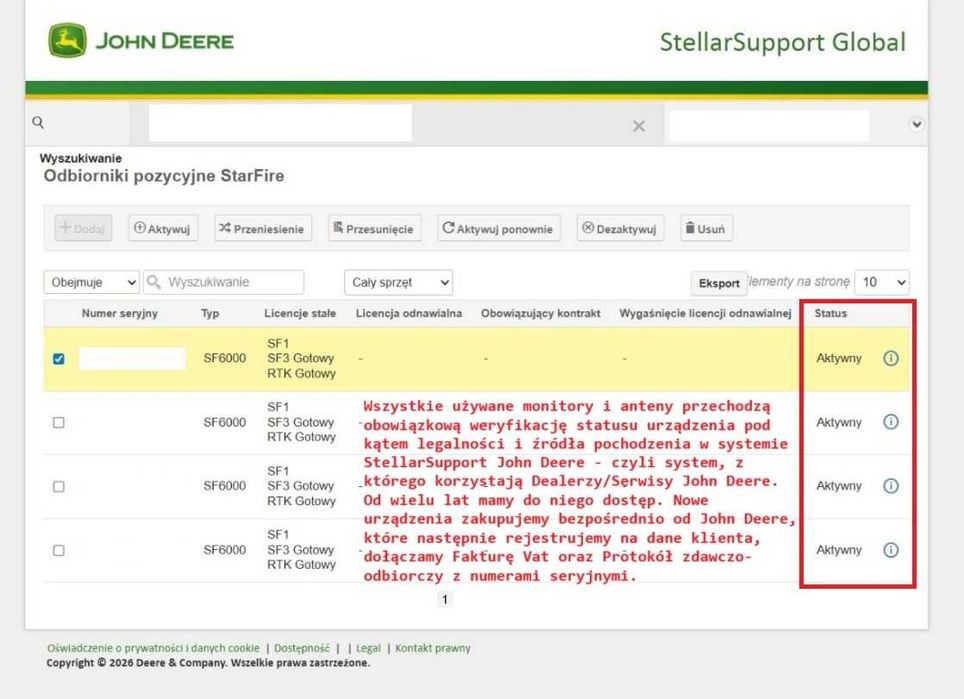Open the Kontakt prawny footer link
Screen dimensions: 964x699
point(433,648)
